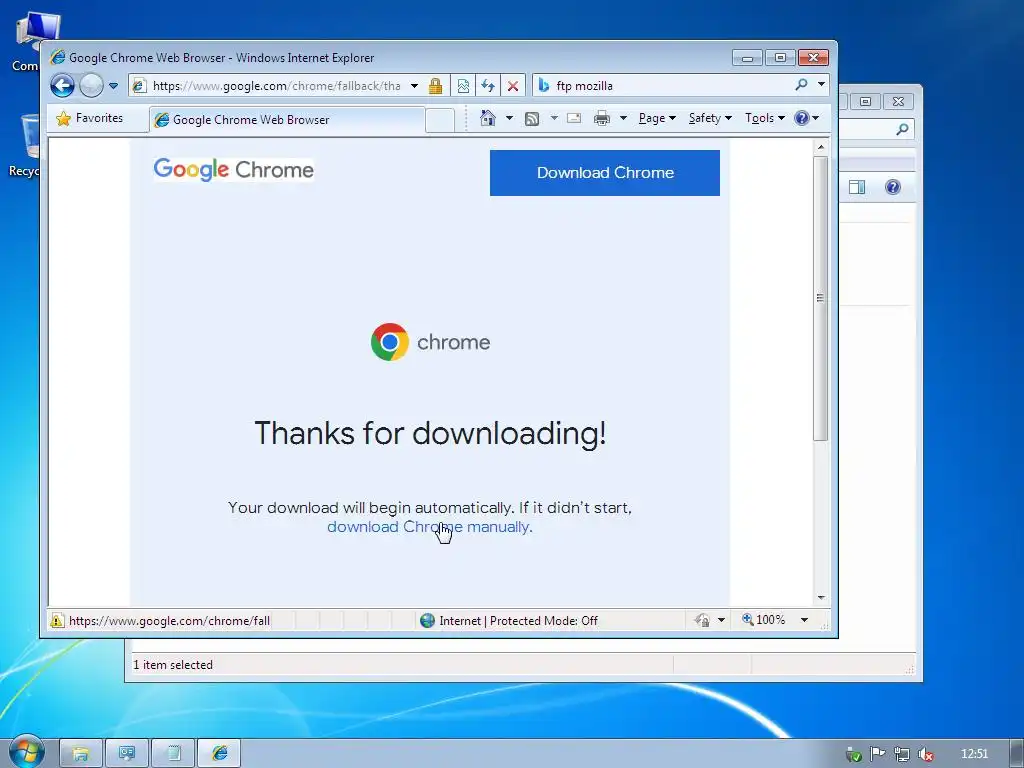Click the vertical scrollbar thumb
The width and height of the screenshot is (1024, 768).
click(x=821, y=298)
